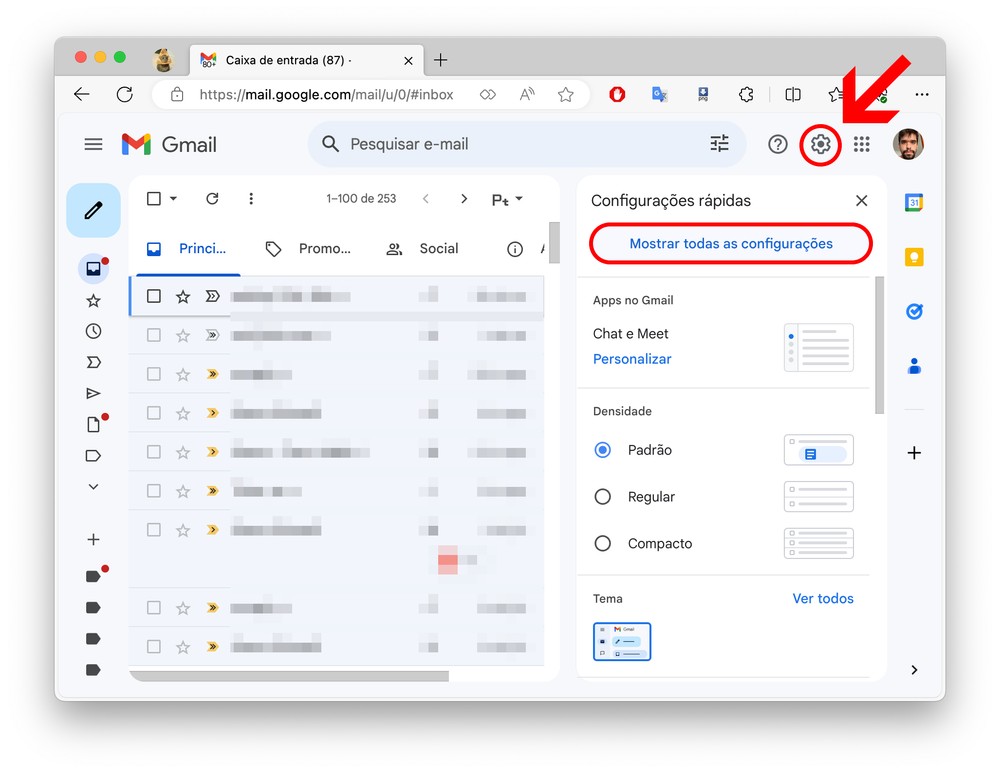1000x773 pixels.
Task: Open the Inbox icon in sidebar
Action: click(x=93, y=269)
